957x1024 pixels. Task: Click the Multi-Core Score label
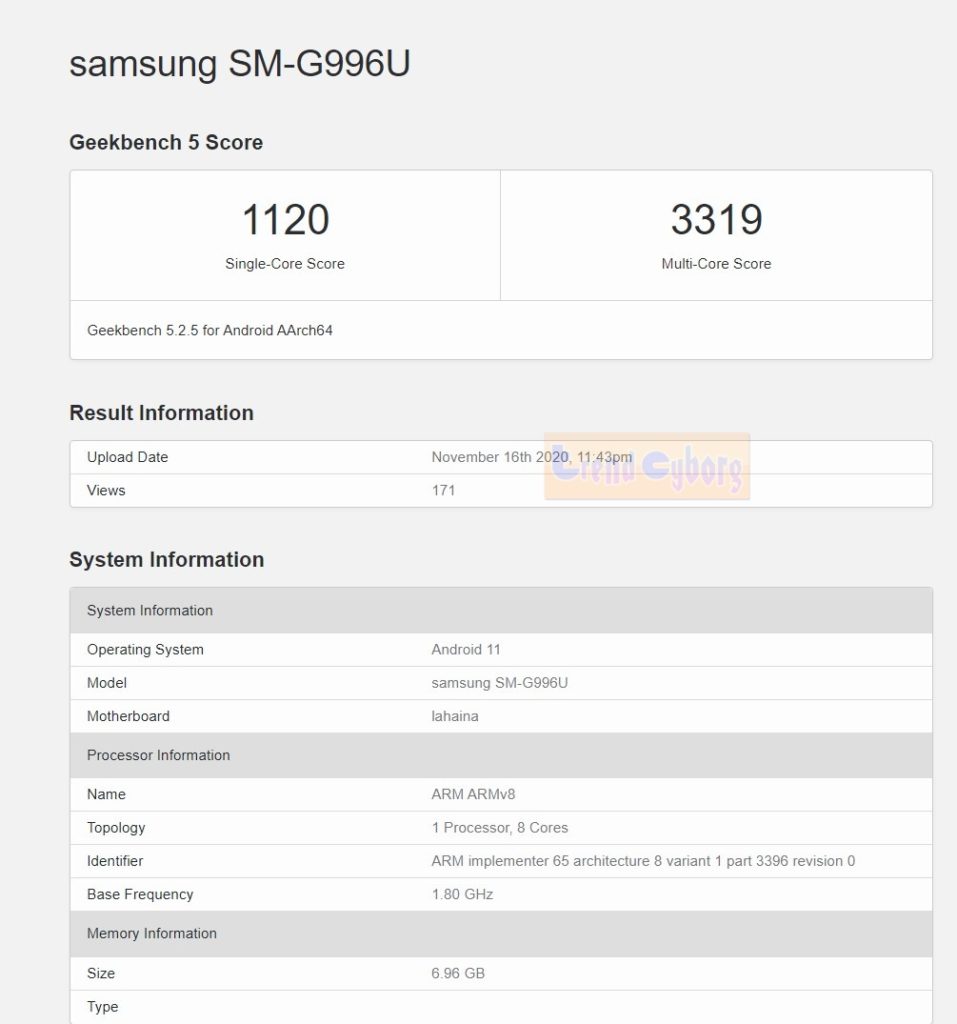coord(714,264)
